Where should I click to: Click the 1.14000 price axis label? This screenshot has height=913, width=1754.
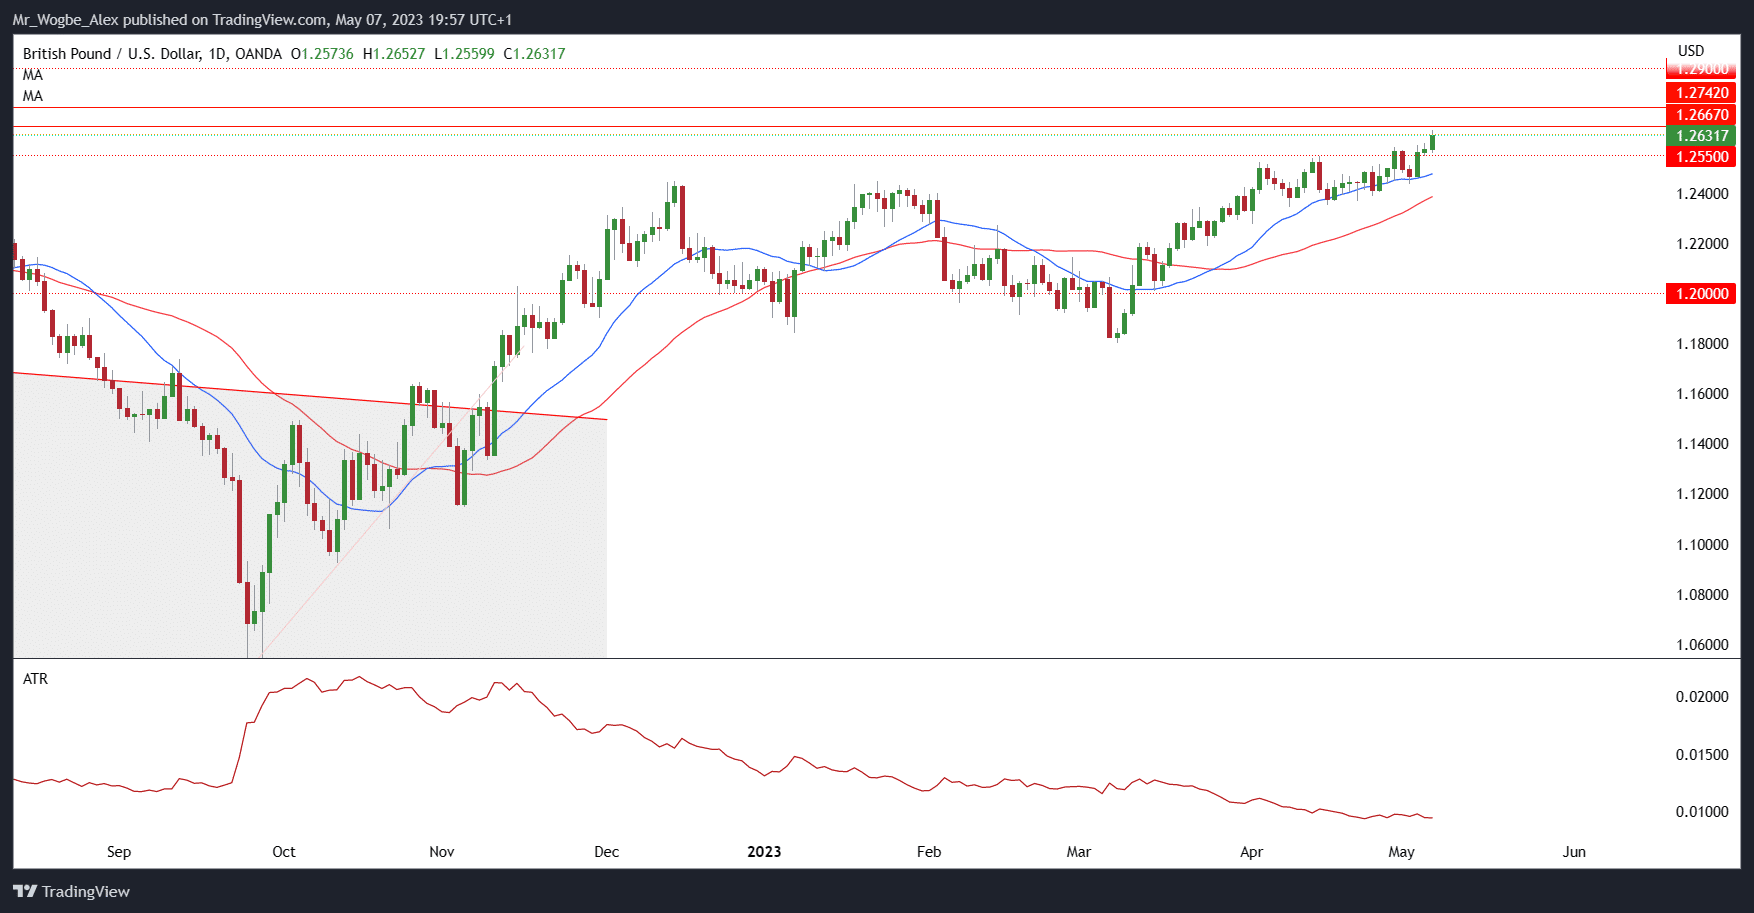pyautogui.click(x=1702, y=444)
